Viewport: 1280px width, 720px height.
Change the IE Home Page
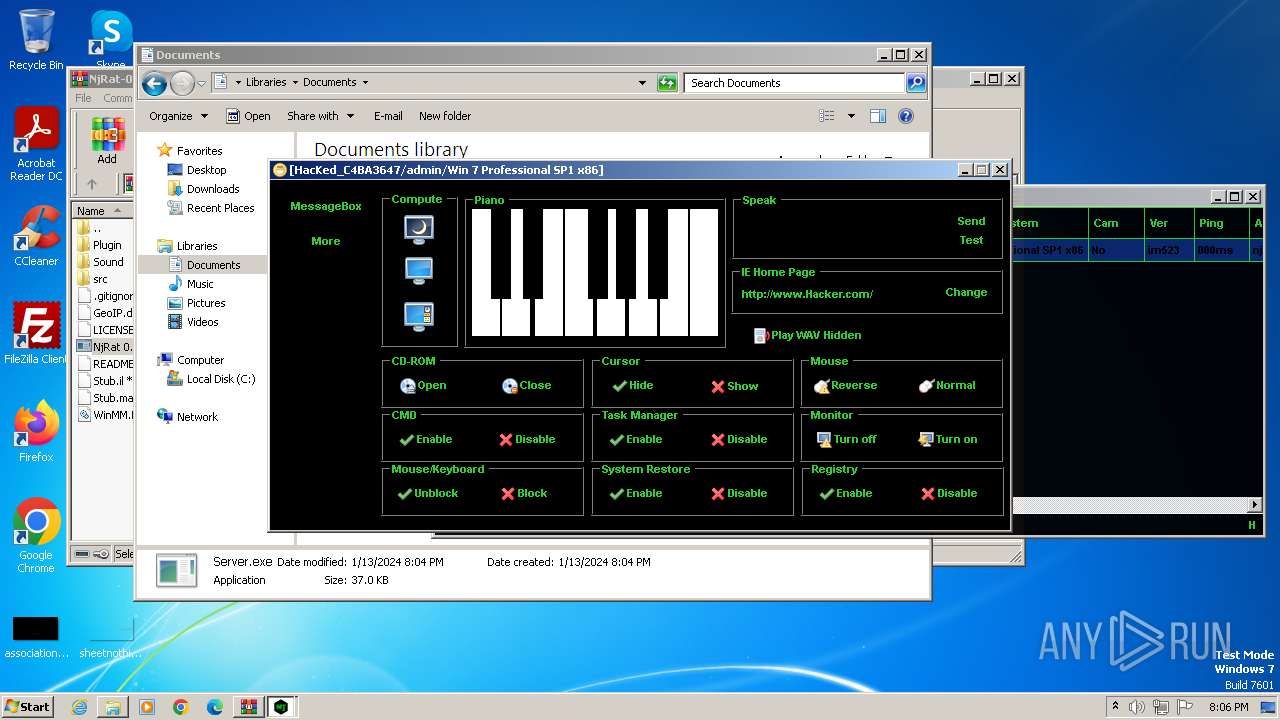966,292
